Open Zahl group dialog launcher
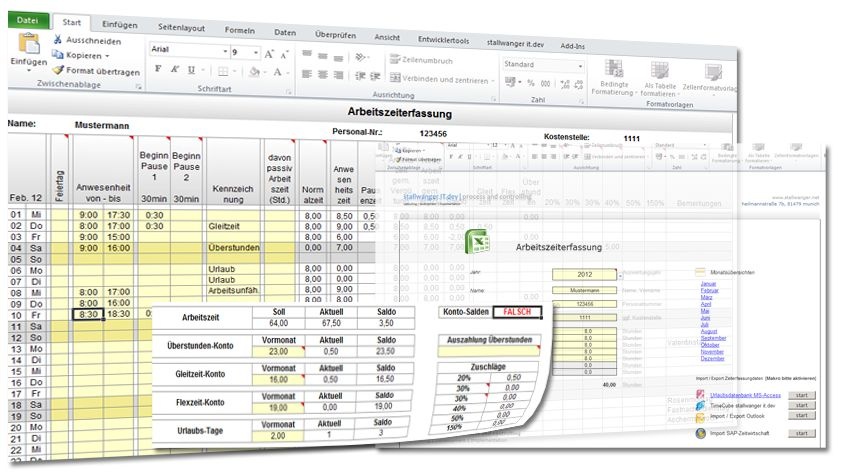This screenshot has height=474, width=861. [x=581, y=102]
